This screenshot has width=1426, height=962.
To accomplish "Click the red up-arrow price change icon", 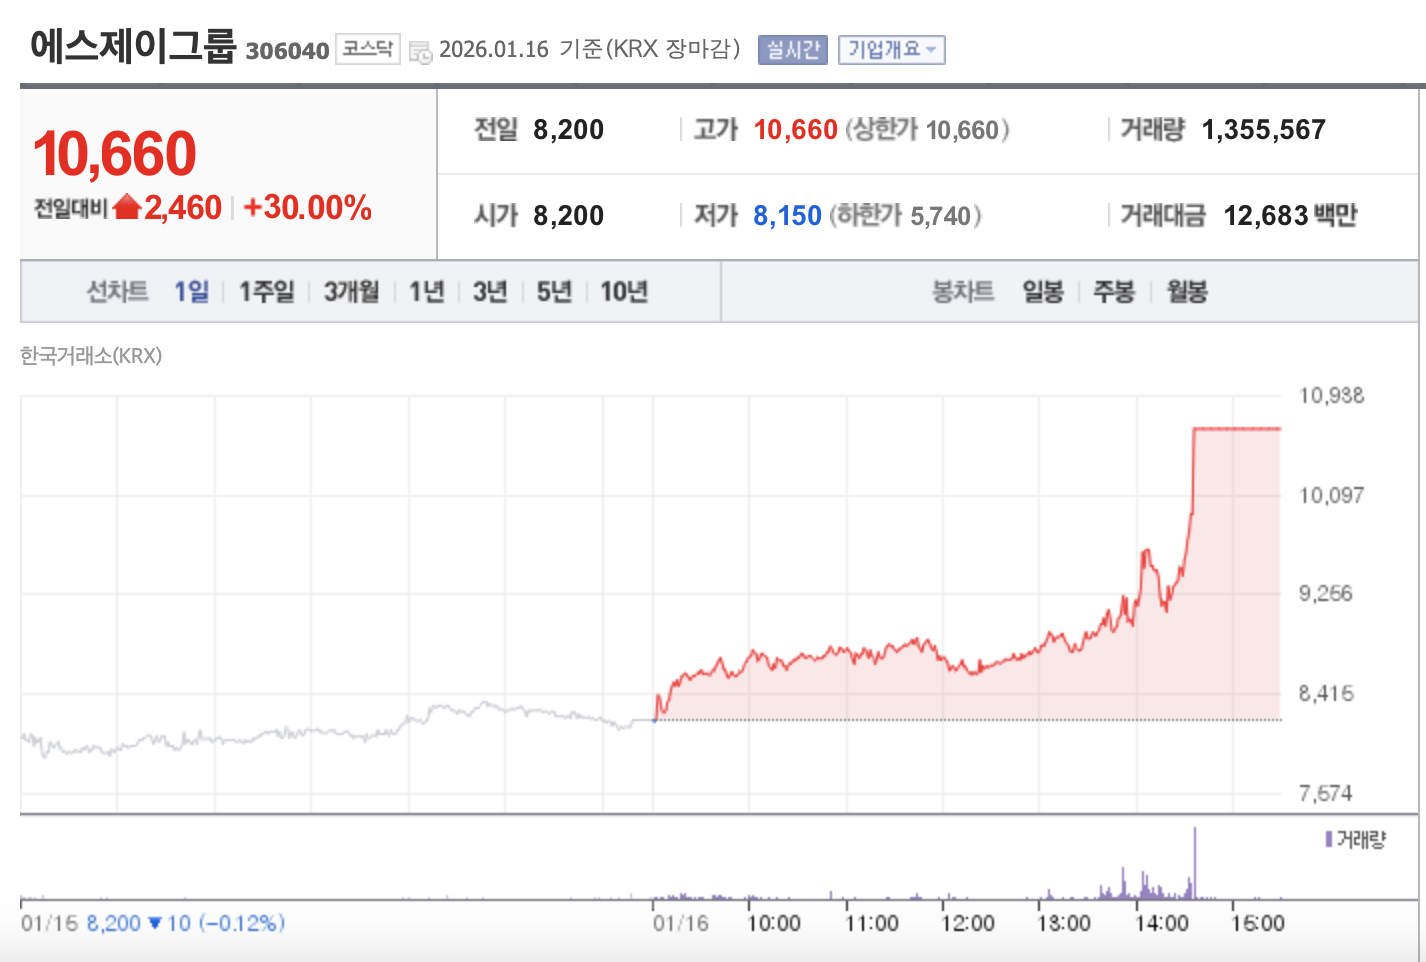I will pyautogui.click(x=127, y=207).
